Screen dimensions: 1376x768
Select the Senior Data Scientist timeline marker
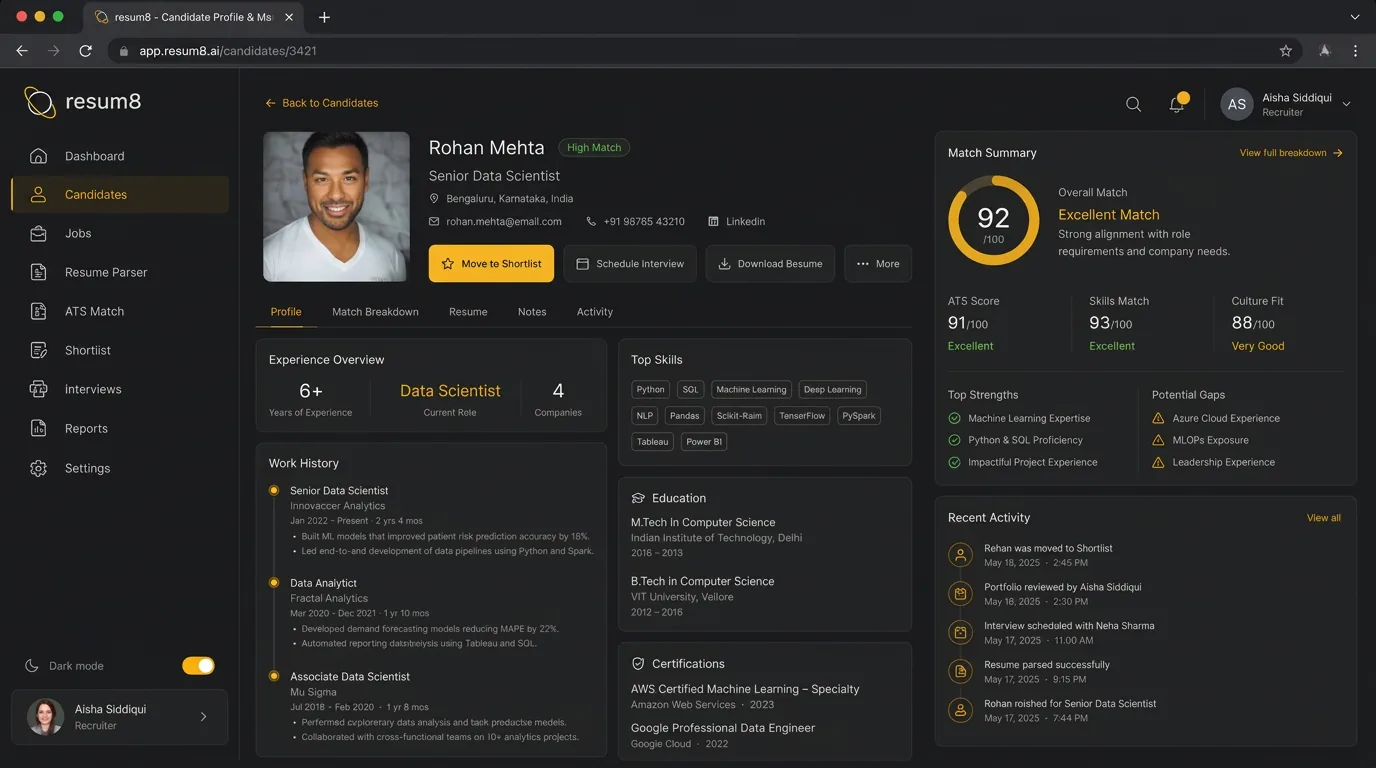pos(274,491)
